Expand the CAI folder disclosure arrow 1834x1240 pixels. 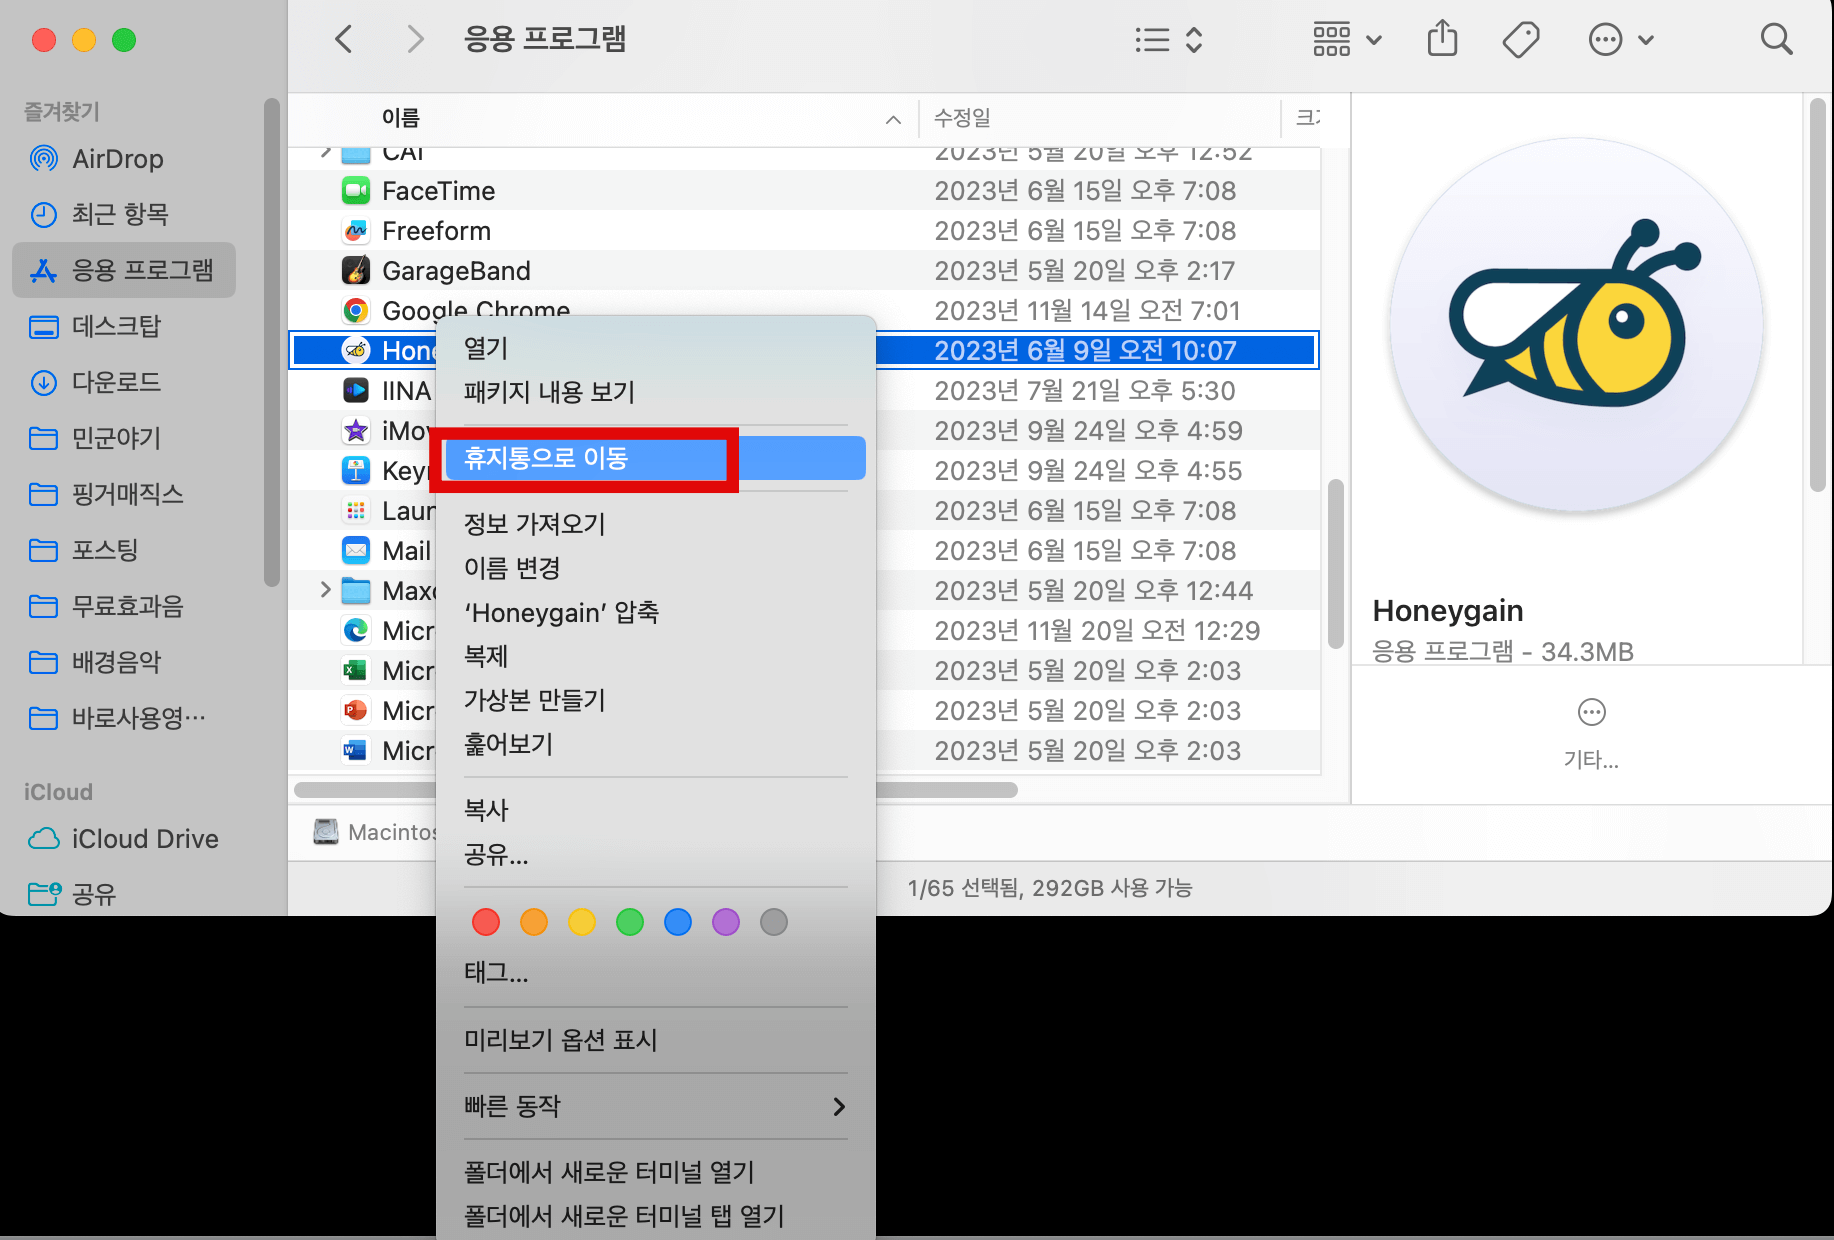point(325,152)
